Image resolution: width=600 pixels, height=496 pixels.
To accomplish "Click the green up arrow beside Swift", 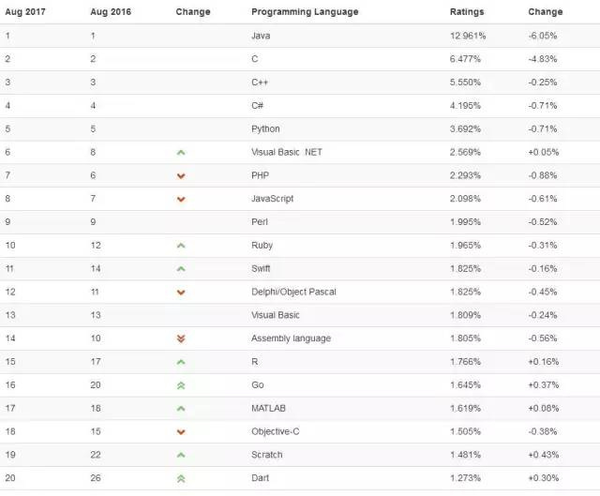I will pyautogui.click(x=181, y=269).
